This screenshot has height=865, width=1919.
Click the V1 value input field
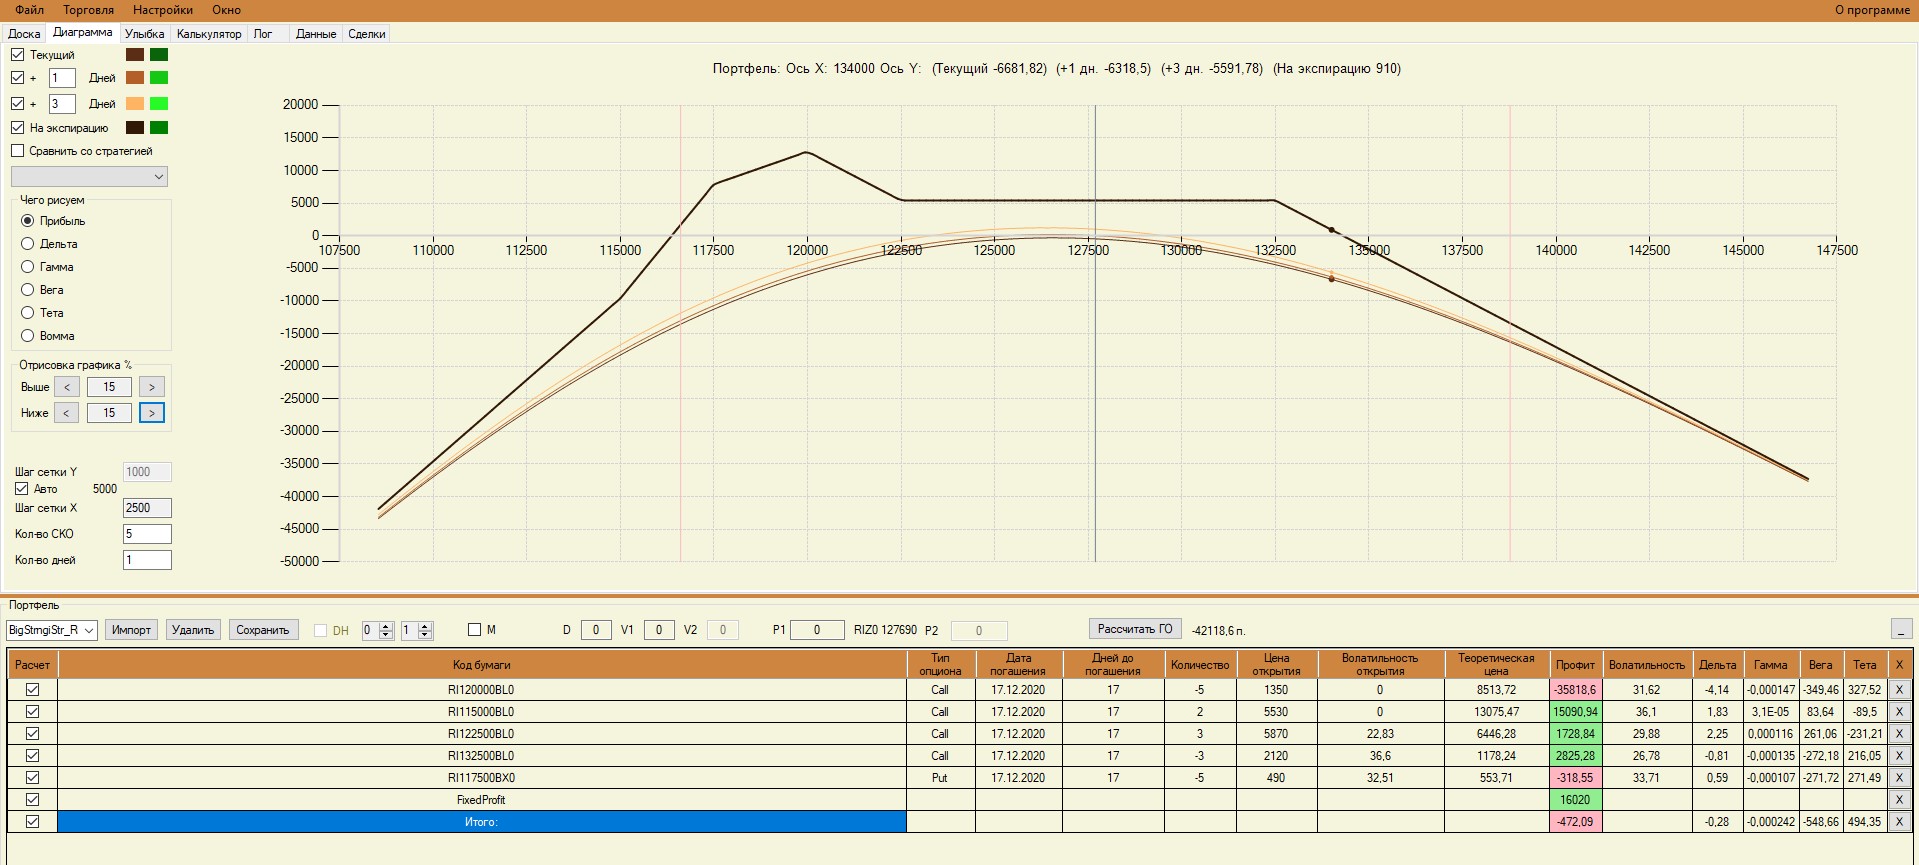click(659, 630)
